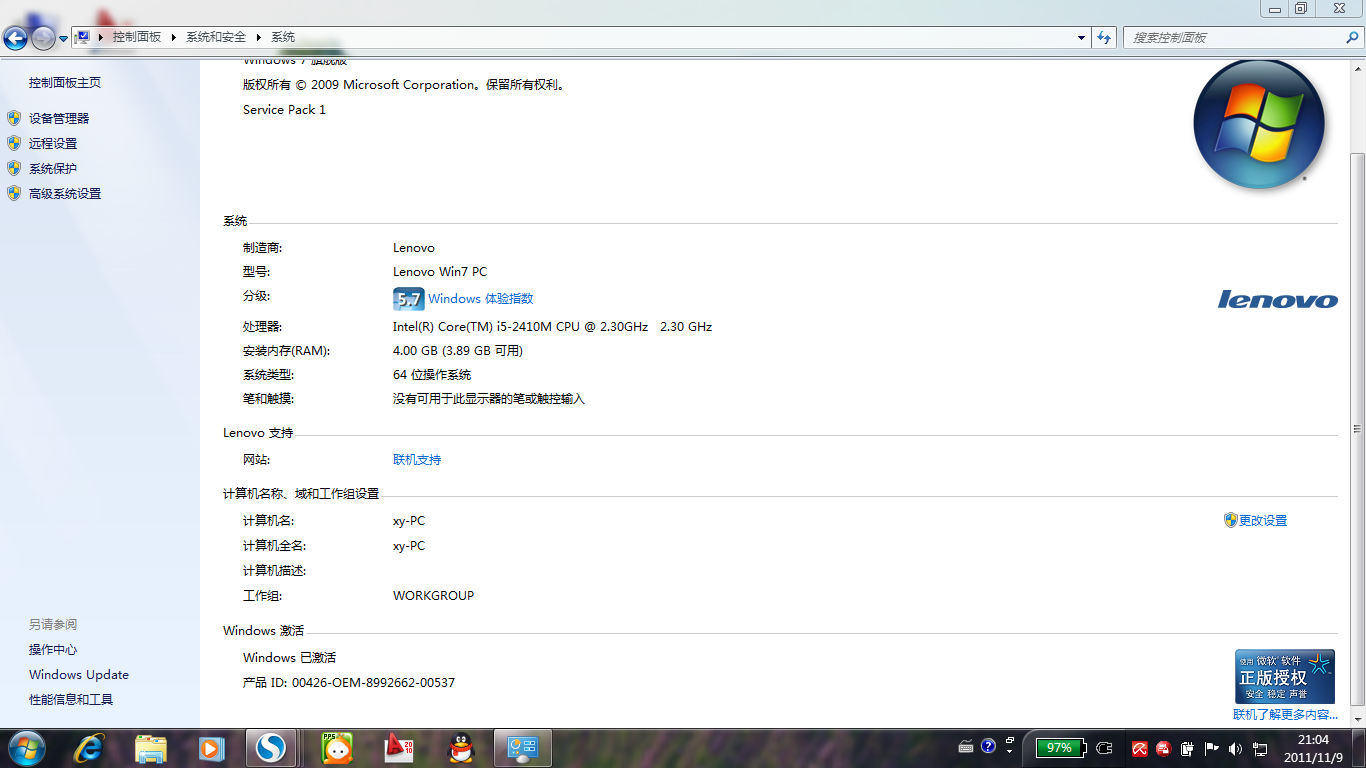Open the QQ penguin taskbar icon
1366x768 pixels.
(459, 748)
